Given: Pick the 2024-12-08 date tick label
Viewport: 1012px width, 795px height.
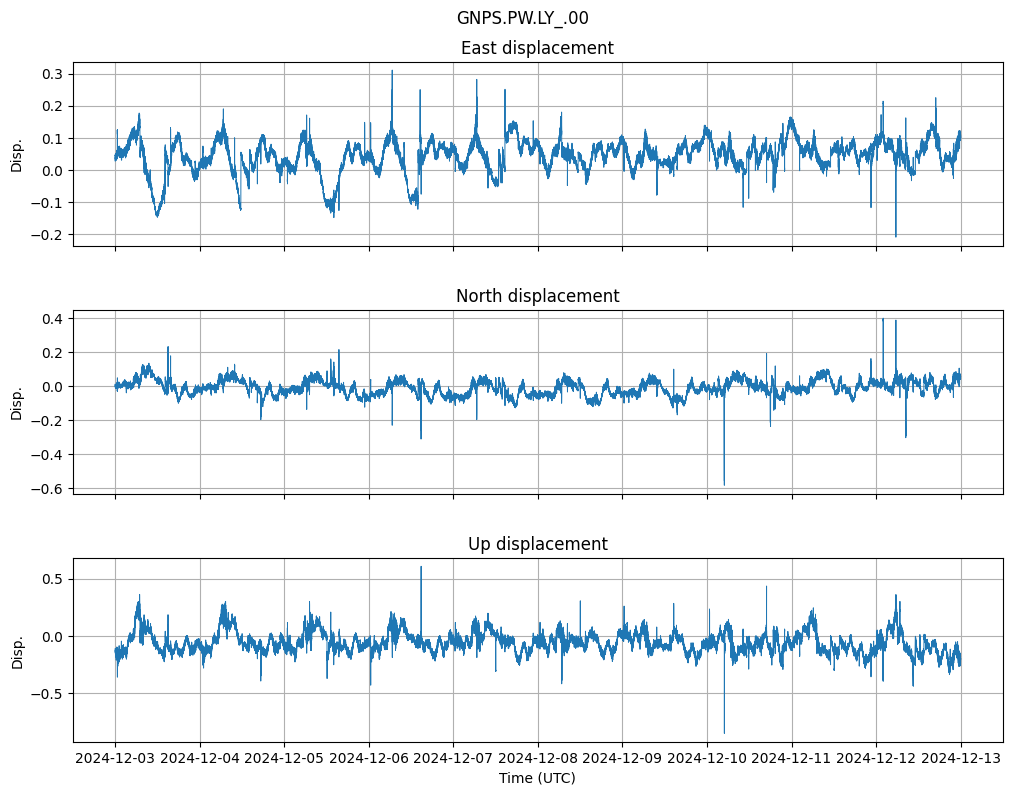Looking at the screenshot, I should [x=538, y=759].
